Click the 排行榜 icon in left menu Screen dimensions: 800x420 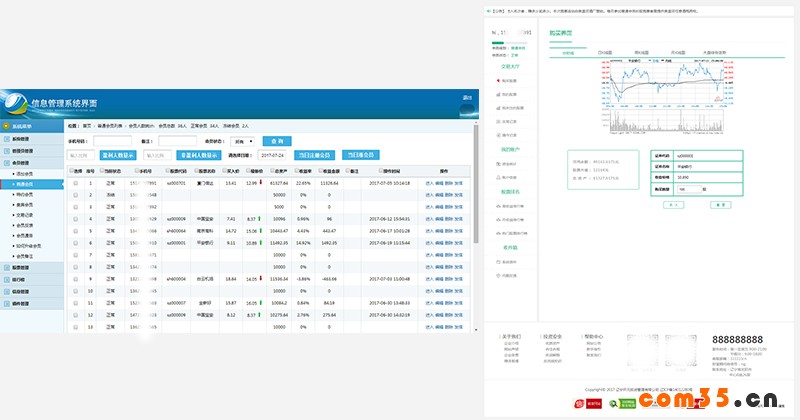[x=7, y=279]
